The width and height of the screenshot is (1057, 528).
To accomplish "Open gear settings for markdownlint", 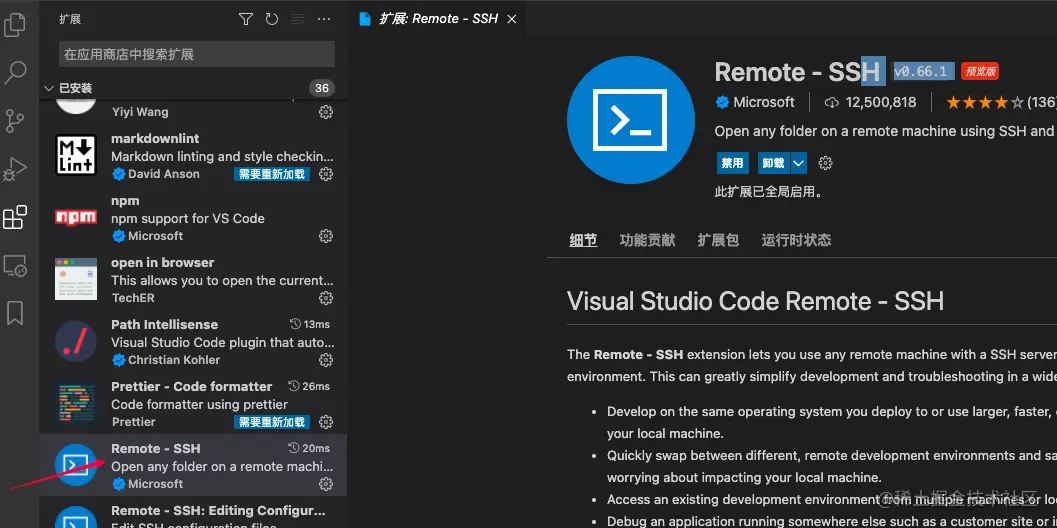I will click(x=326, y=174).
